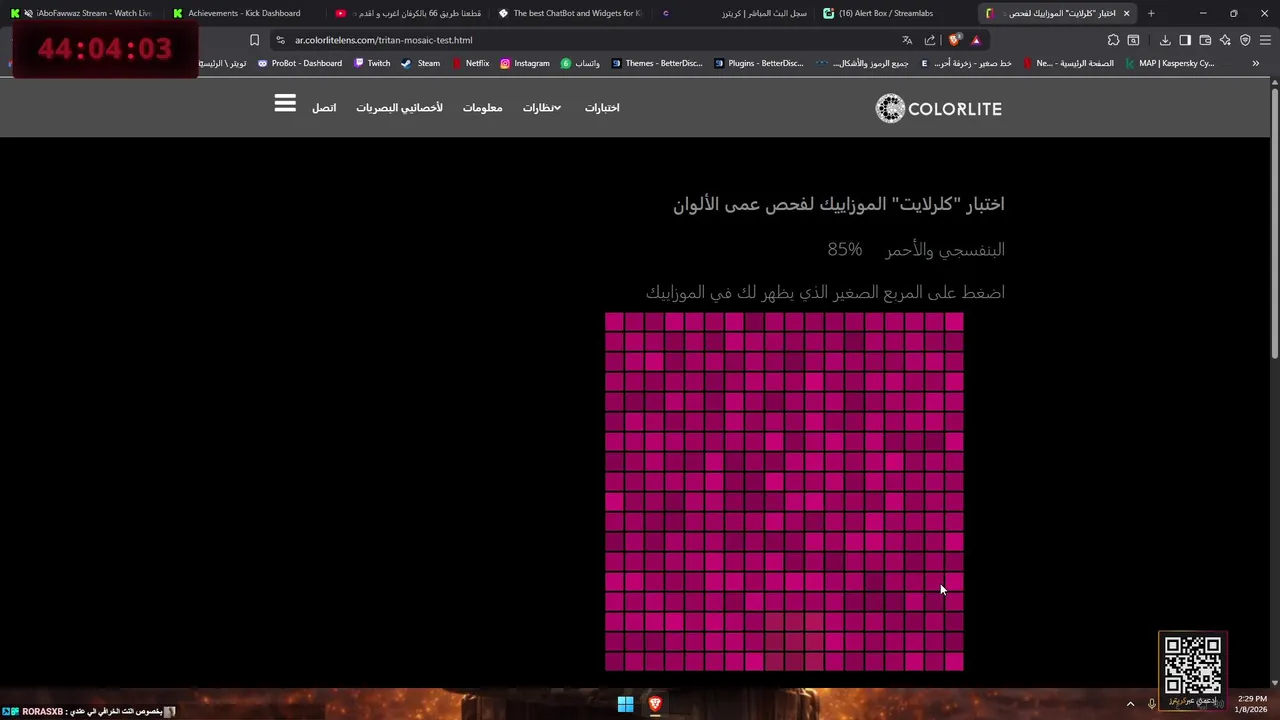Click the translate page icon
The width and height of the screenshot is (1280, 720).
[x=907, y=40]
